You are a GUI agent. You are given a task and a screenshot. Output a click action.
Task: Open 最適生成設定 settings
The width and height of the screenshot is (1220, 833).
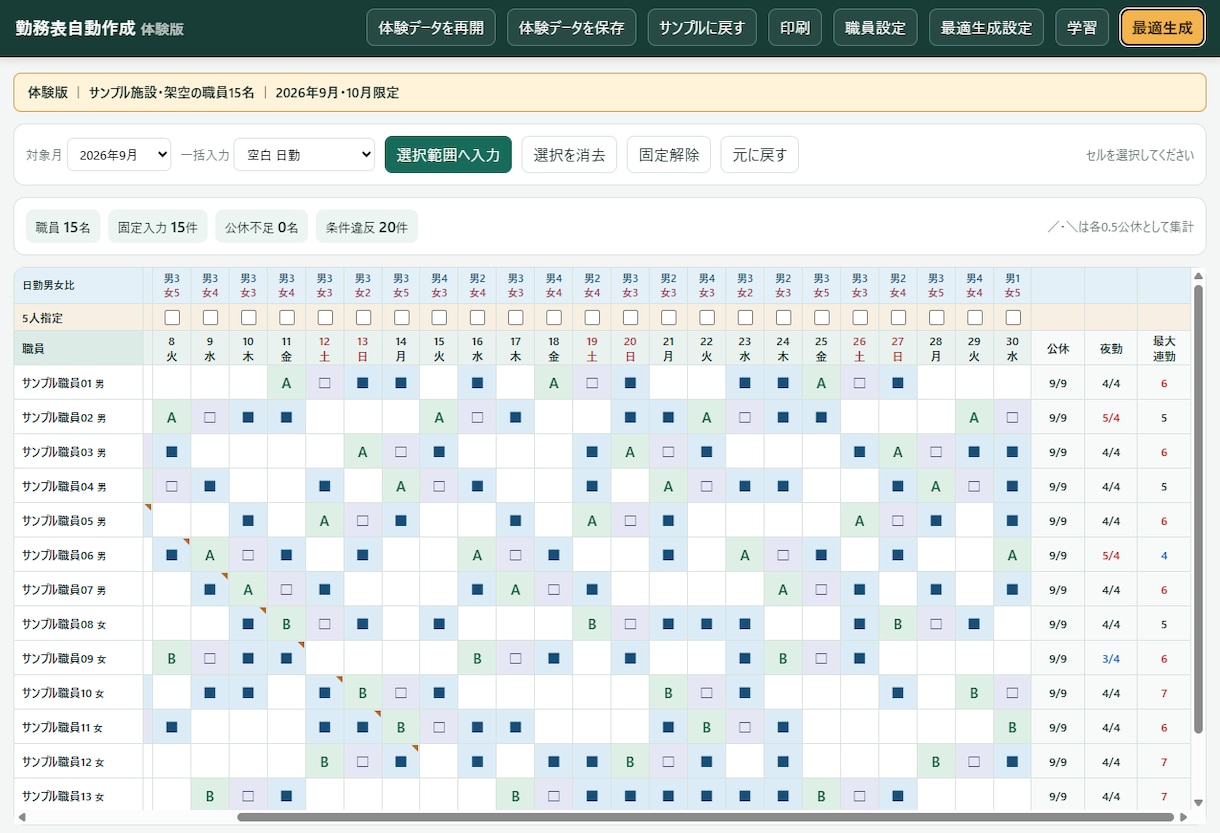(x=986, y=27)
